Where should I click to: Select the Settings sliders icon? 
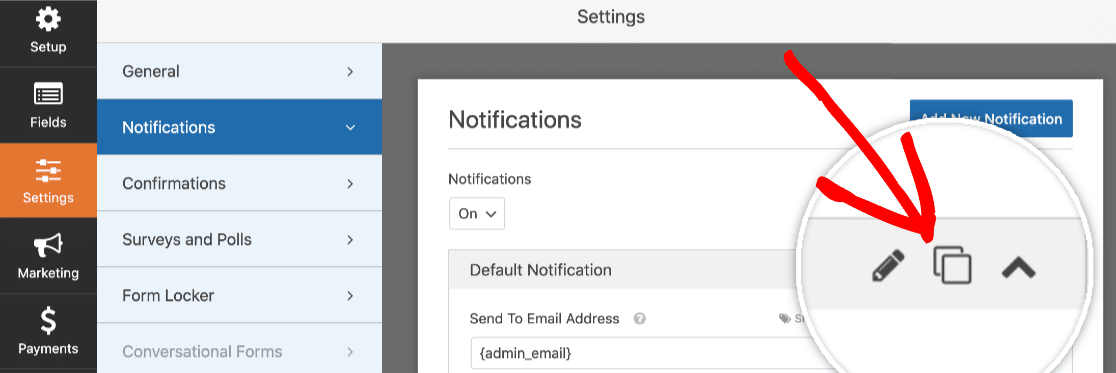pos(48,171)
